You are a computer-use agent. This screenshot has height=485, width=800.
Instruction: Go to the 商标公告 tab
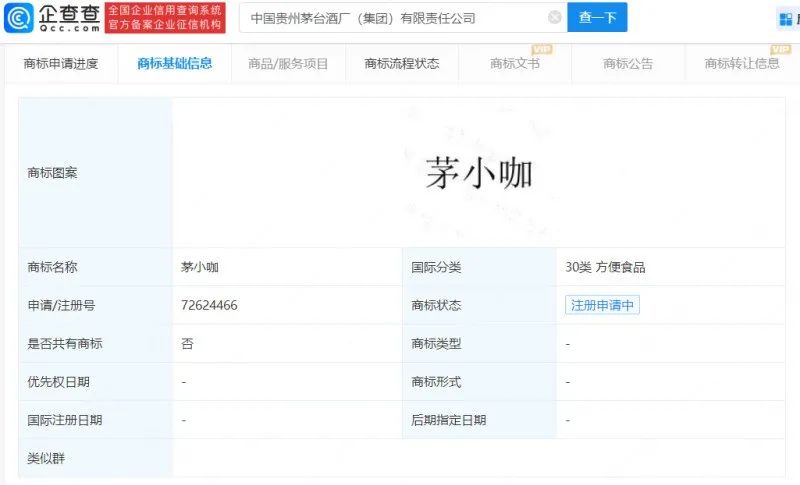(x=628, y=64)
